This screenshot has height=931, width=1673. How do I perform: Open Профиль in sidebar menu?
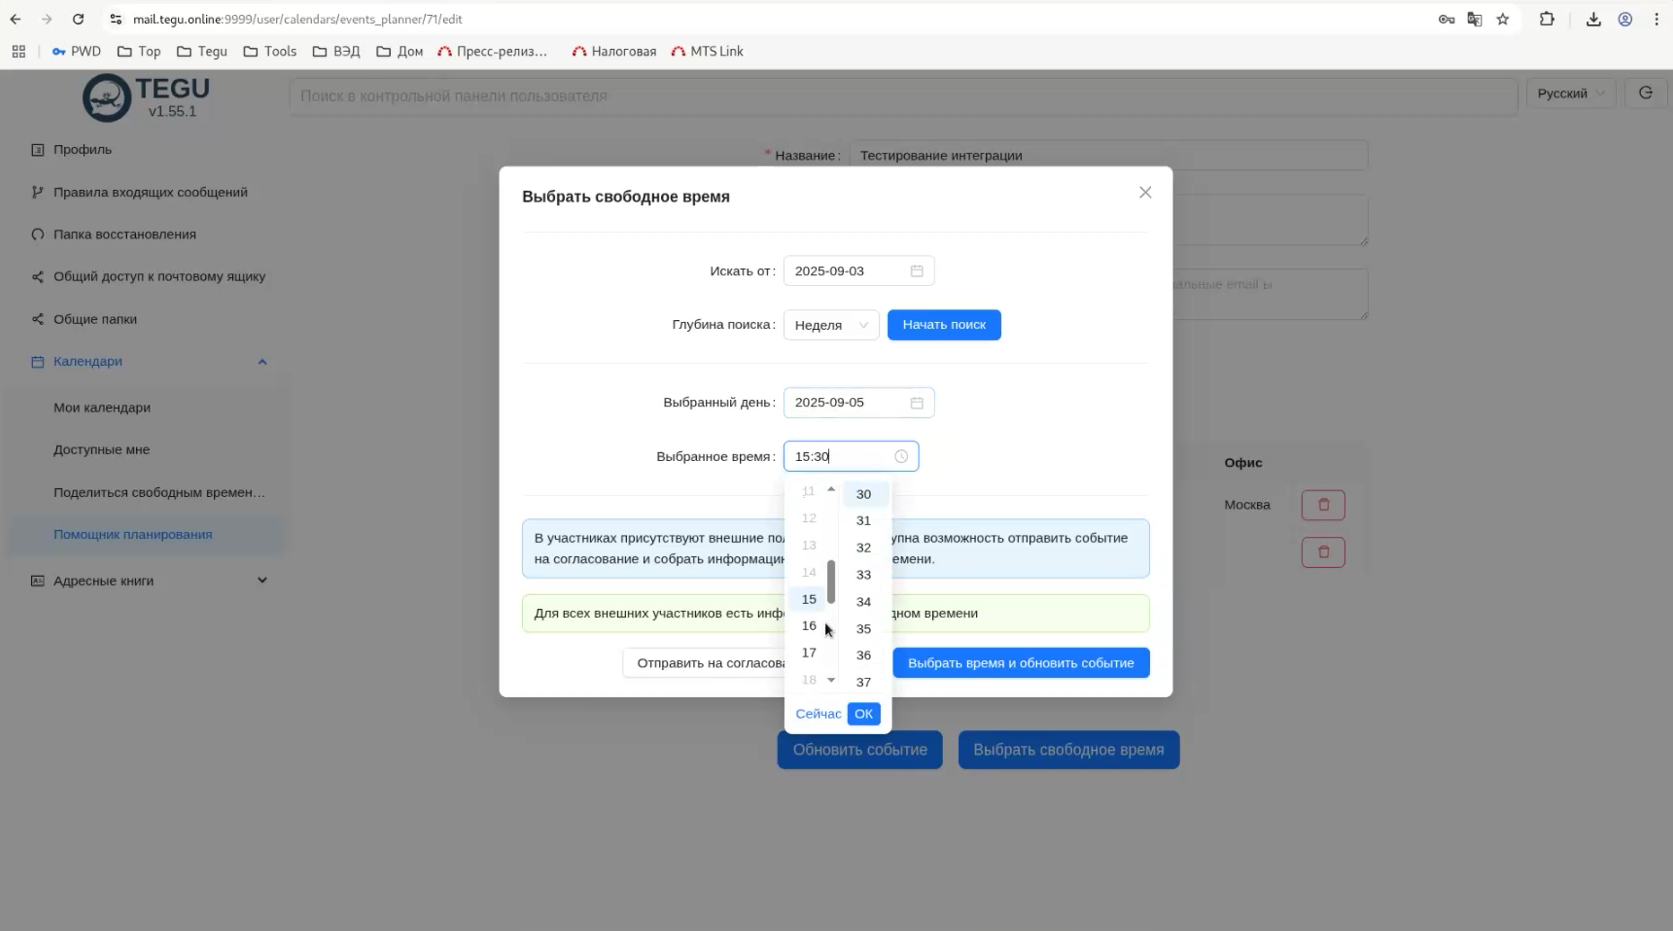(82, 150)
